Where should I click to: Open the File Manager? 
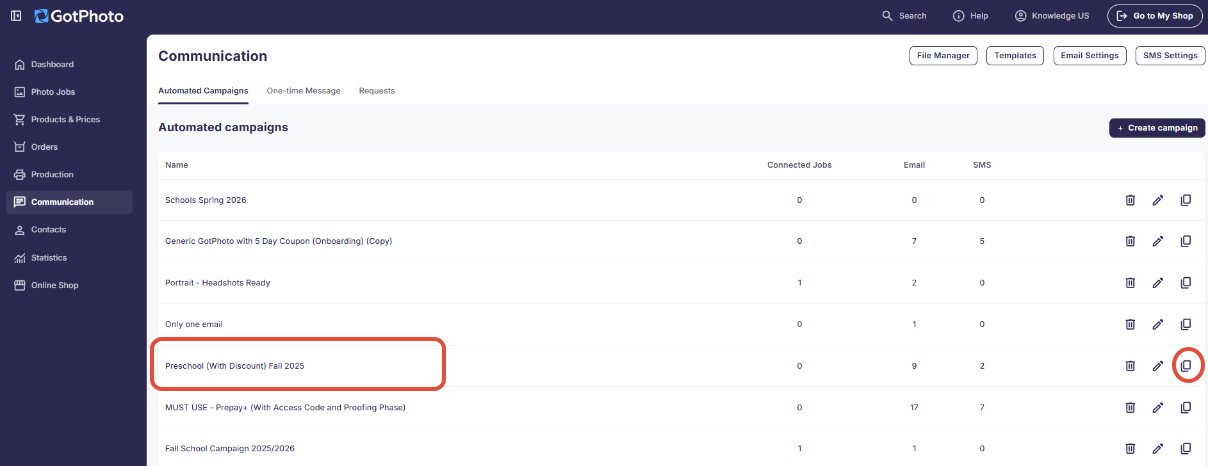tap(943, 56)
